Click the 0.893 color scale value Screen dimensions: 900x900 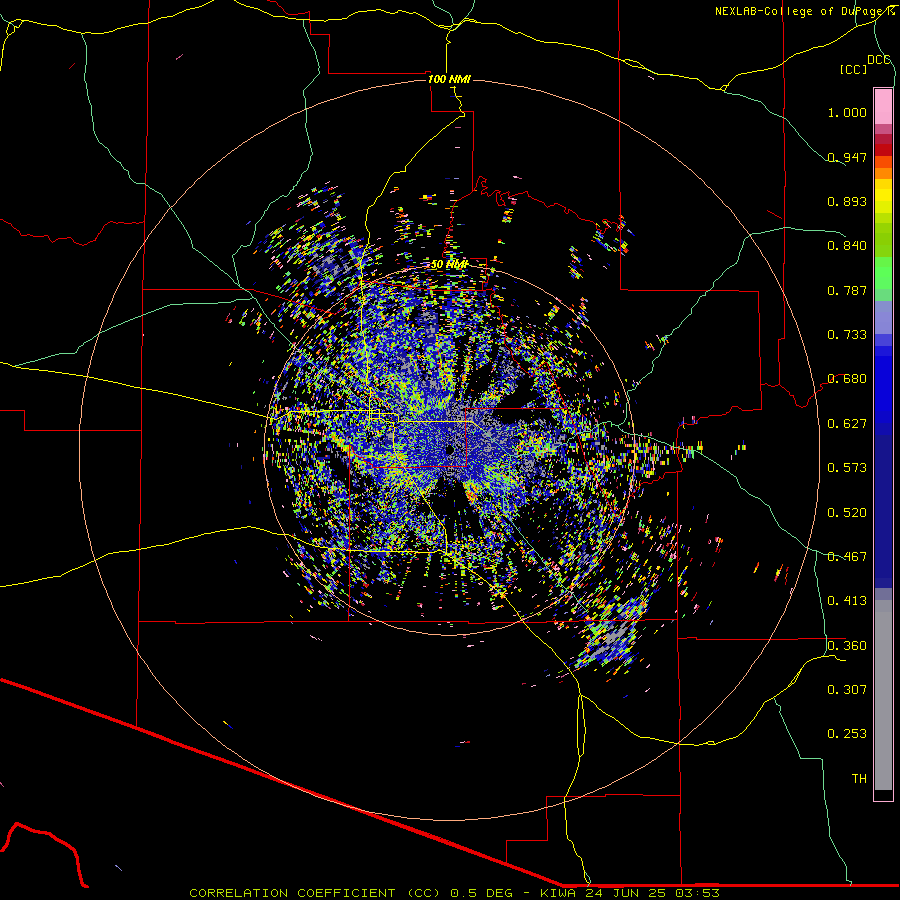point(847,201)
